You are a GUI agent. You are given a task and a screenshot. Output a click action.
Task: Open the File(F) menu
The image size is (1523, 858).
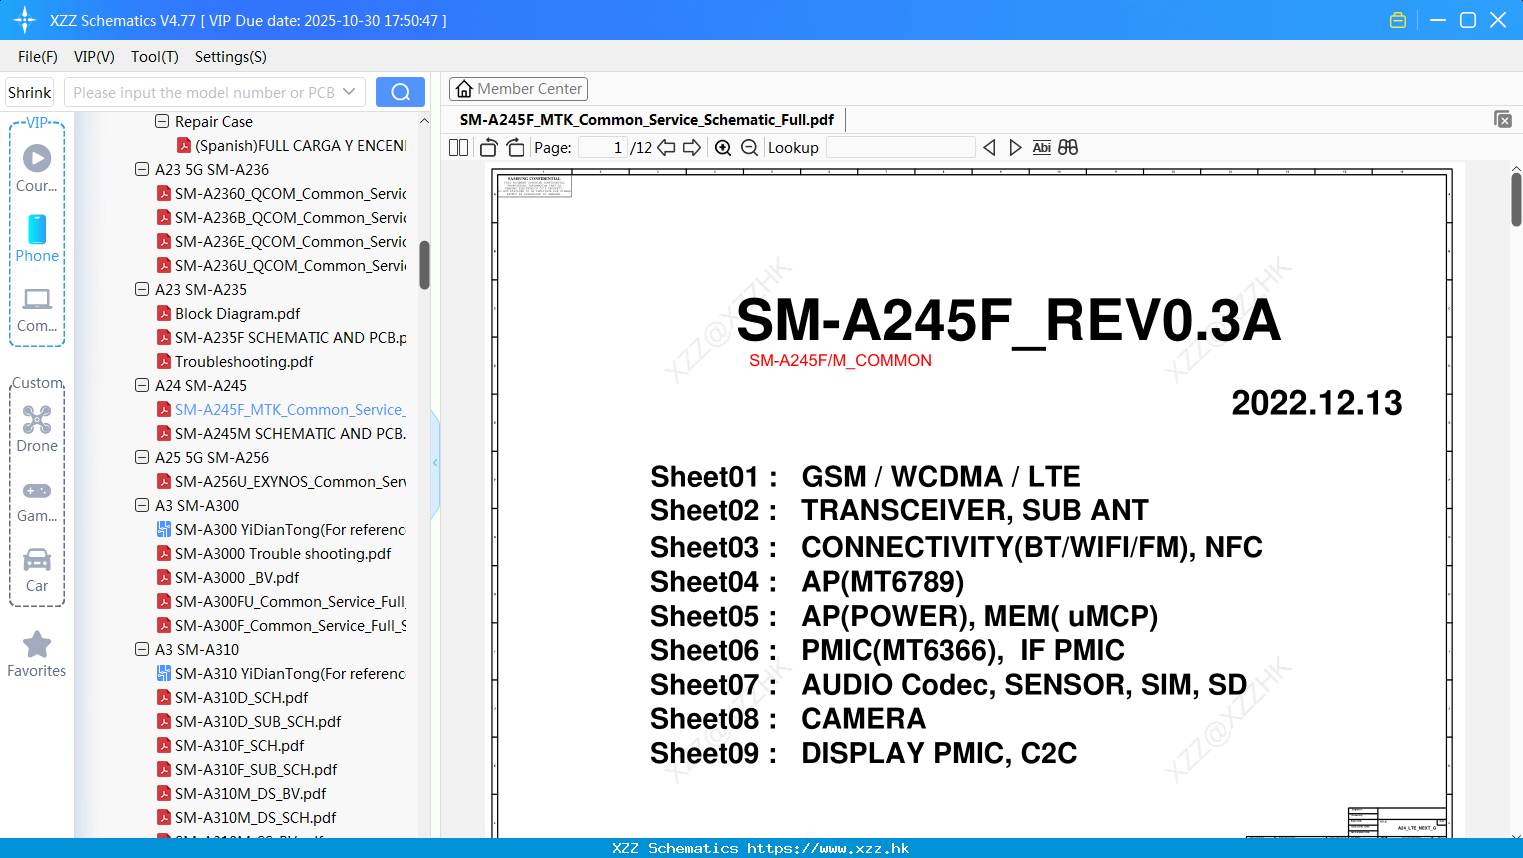(38, 57)
